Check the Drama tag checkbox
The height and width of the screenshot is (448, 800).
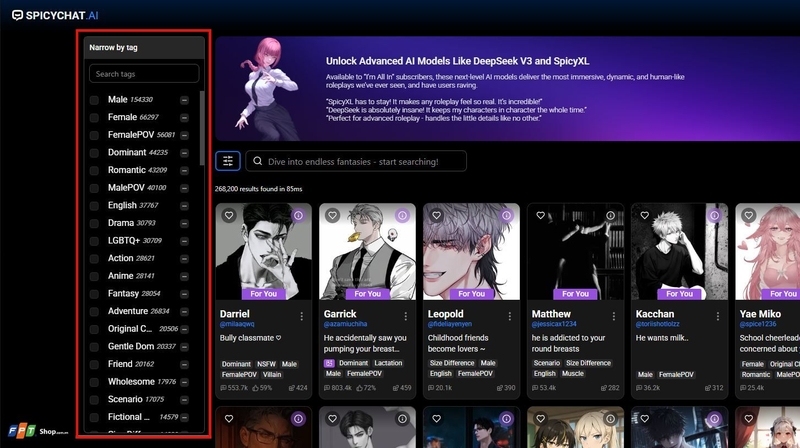pos(94,223)
